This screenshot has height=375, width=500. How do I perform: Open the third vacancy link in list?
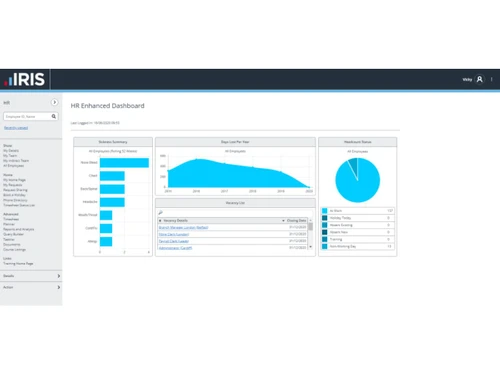click(174, 241)
